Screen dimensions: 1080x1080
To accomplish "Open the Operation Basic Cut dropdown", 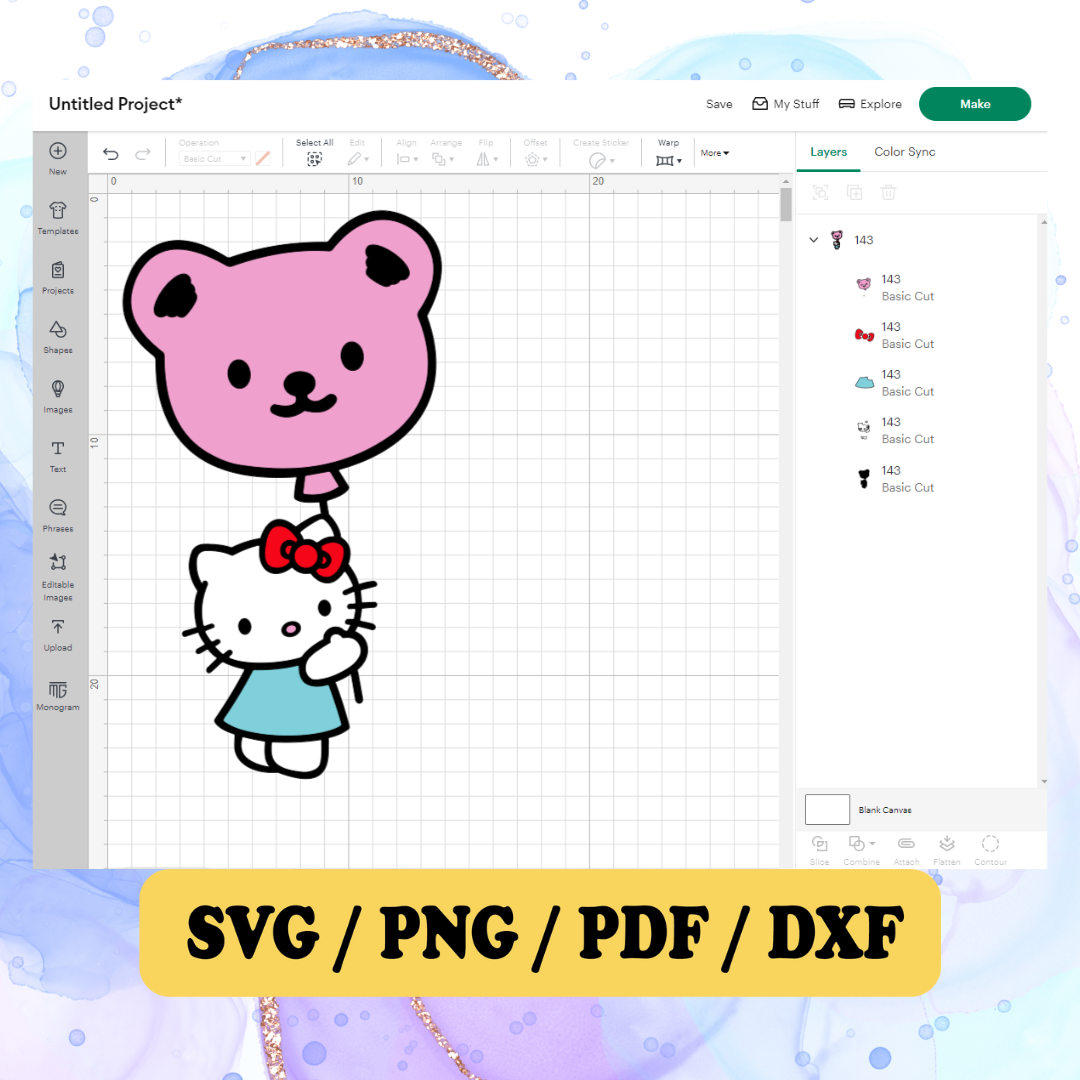I will 214,158.
